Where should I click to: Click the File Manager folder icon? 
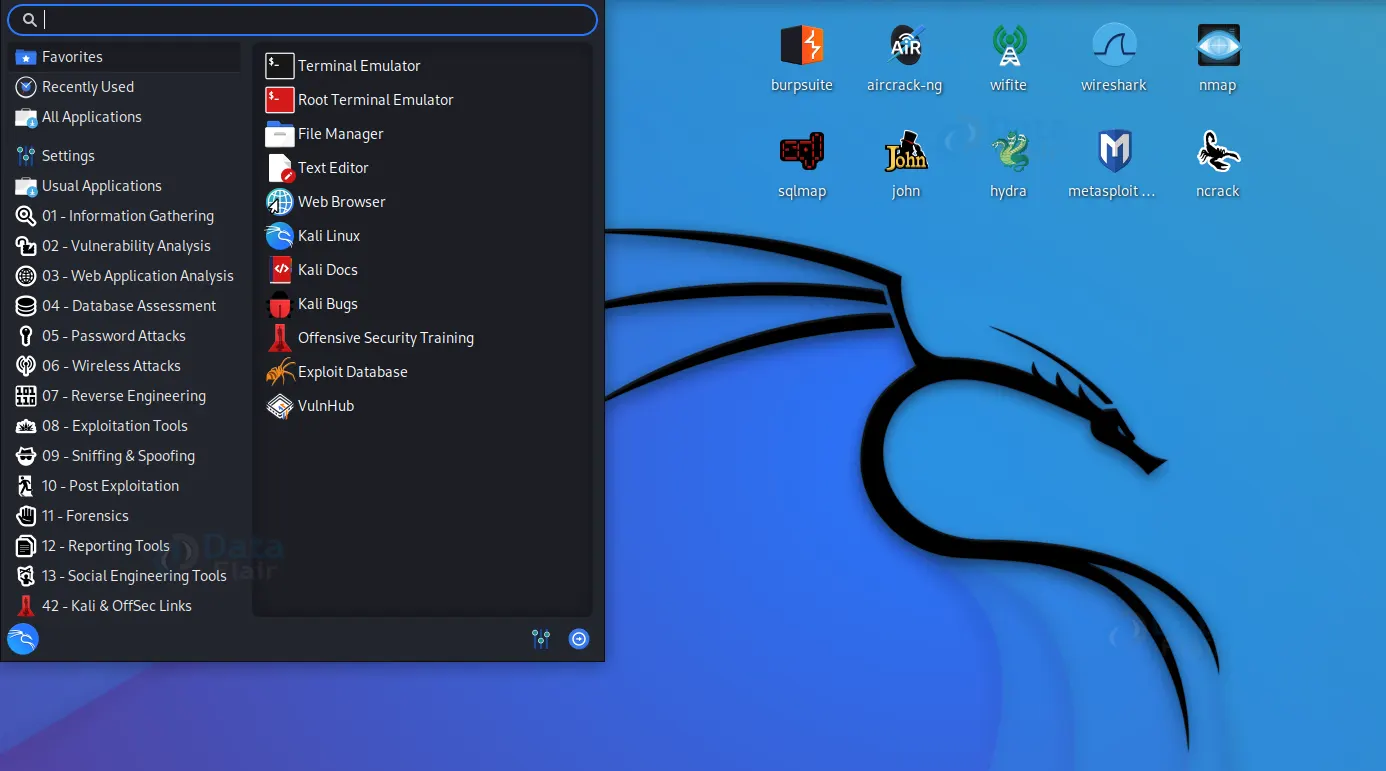click(x=279, y=134)
